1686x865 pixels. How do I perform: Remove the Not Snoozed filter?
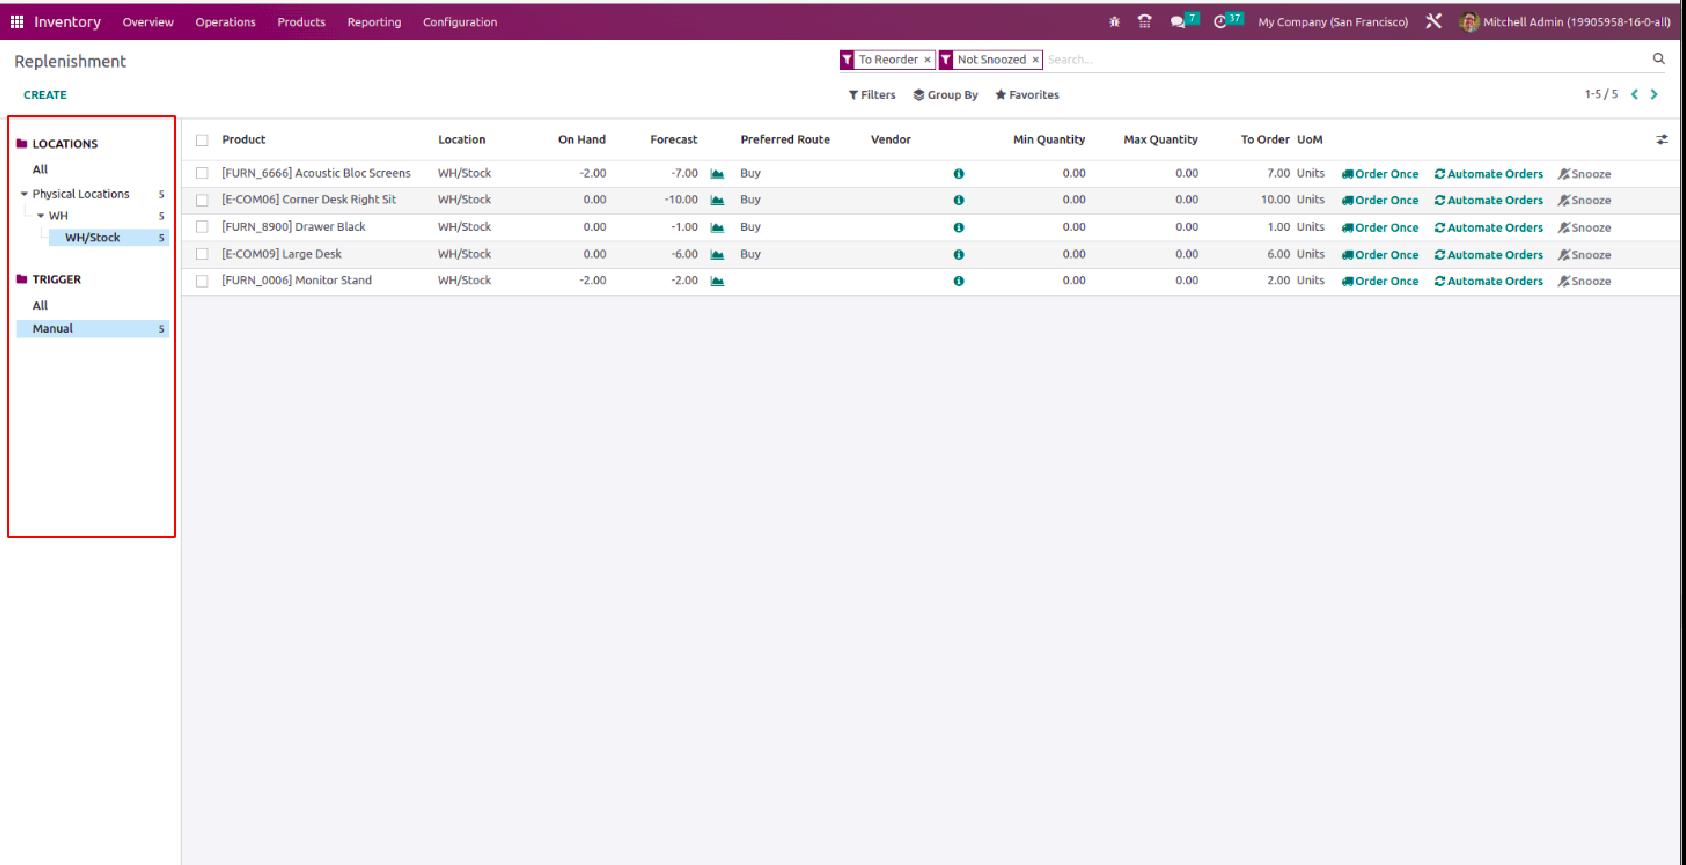1035,60
